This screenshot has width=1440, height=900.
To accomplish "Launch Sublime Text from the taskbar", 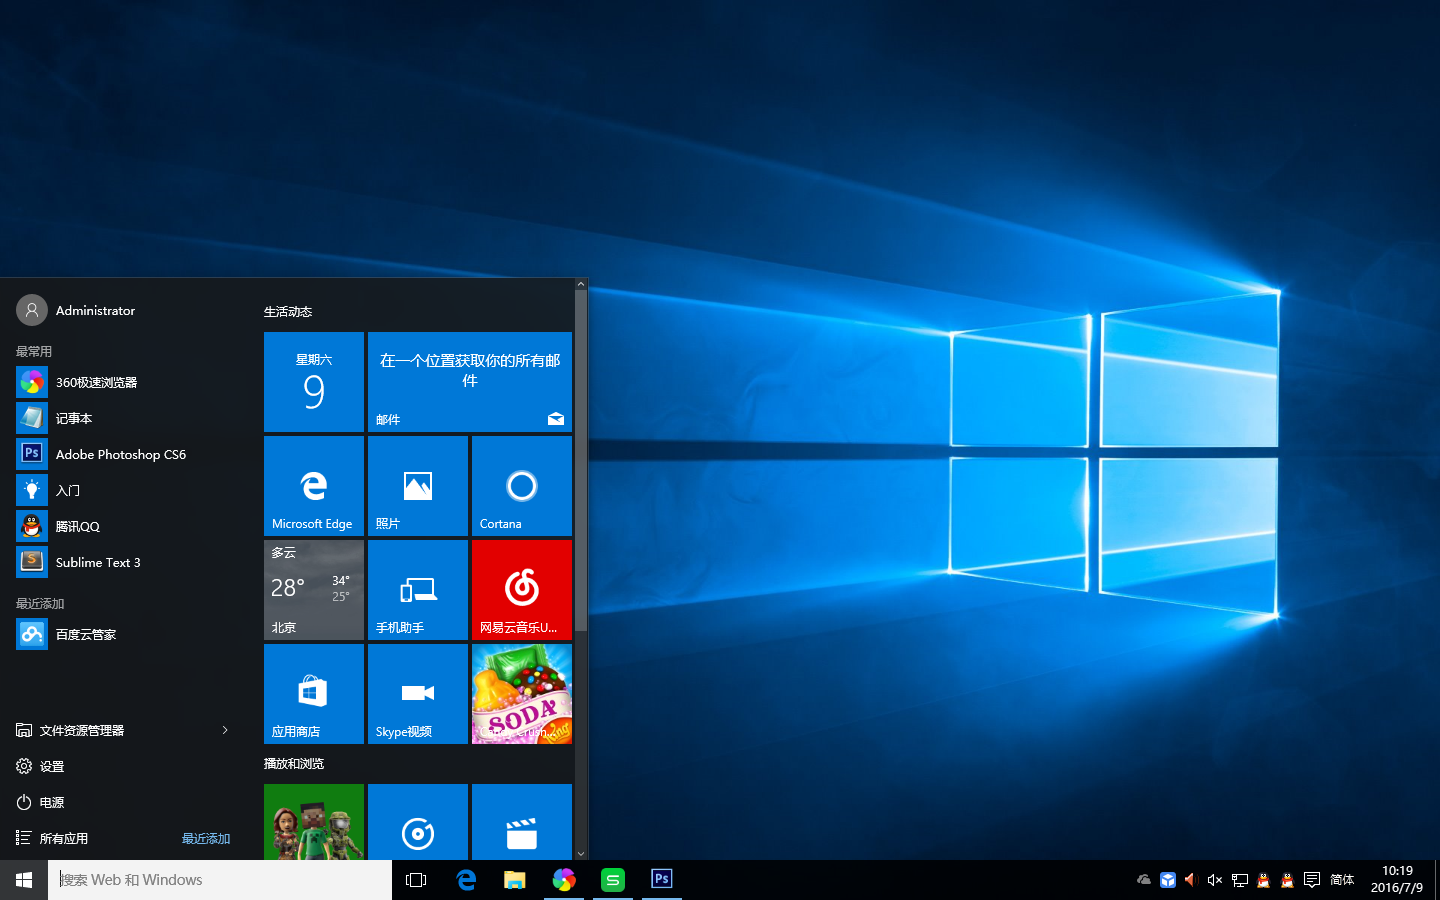I will [x=613, y=880].
